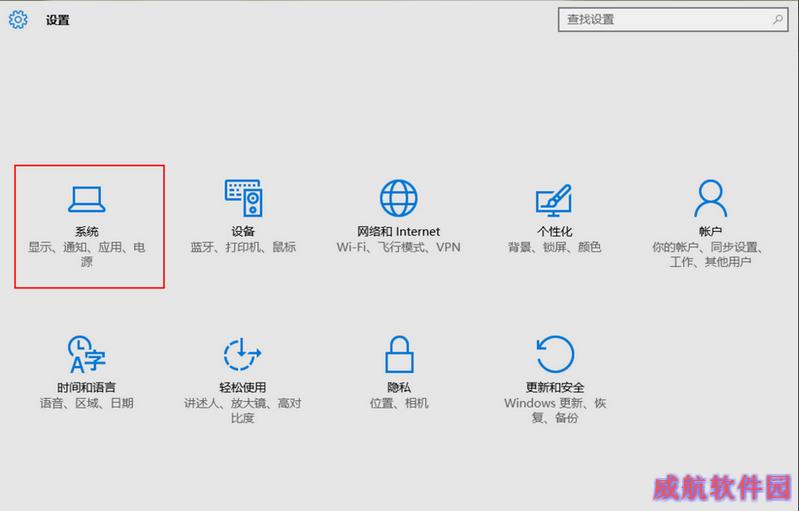This screenshot has width=799, height=511.
Task: Open the System (系统) laptop icon
Action: (x=87, y=199)
